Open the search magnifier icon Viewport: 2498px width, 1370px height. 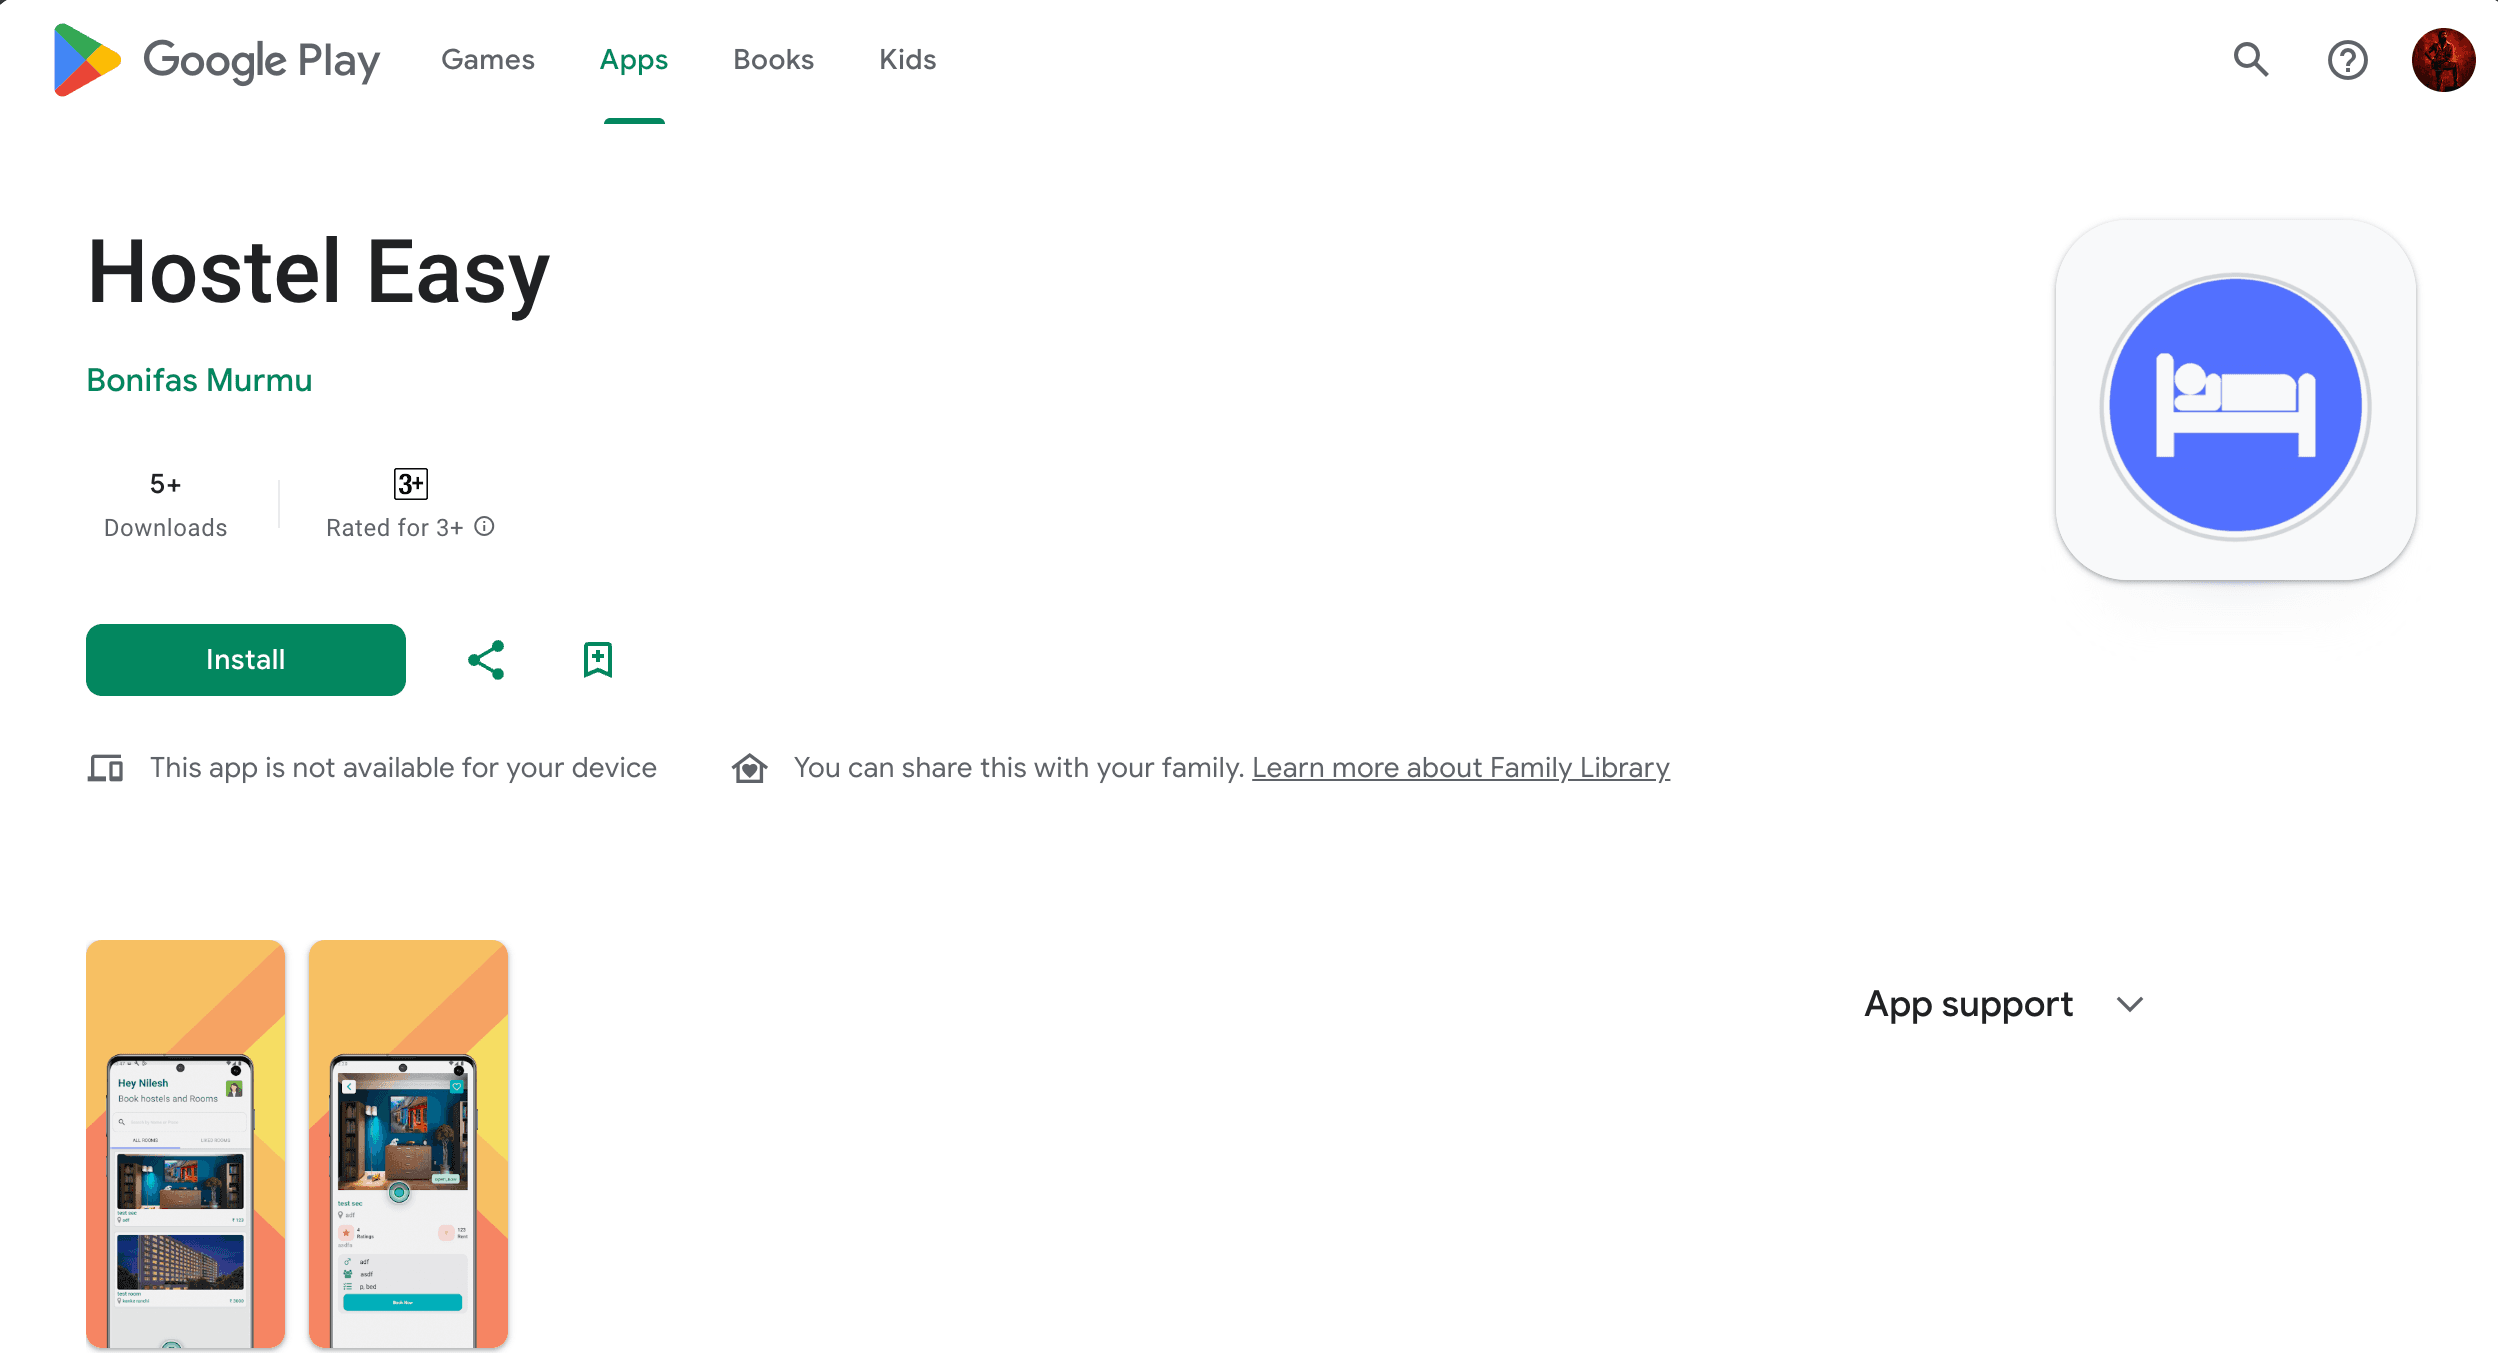(2251, 60)
